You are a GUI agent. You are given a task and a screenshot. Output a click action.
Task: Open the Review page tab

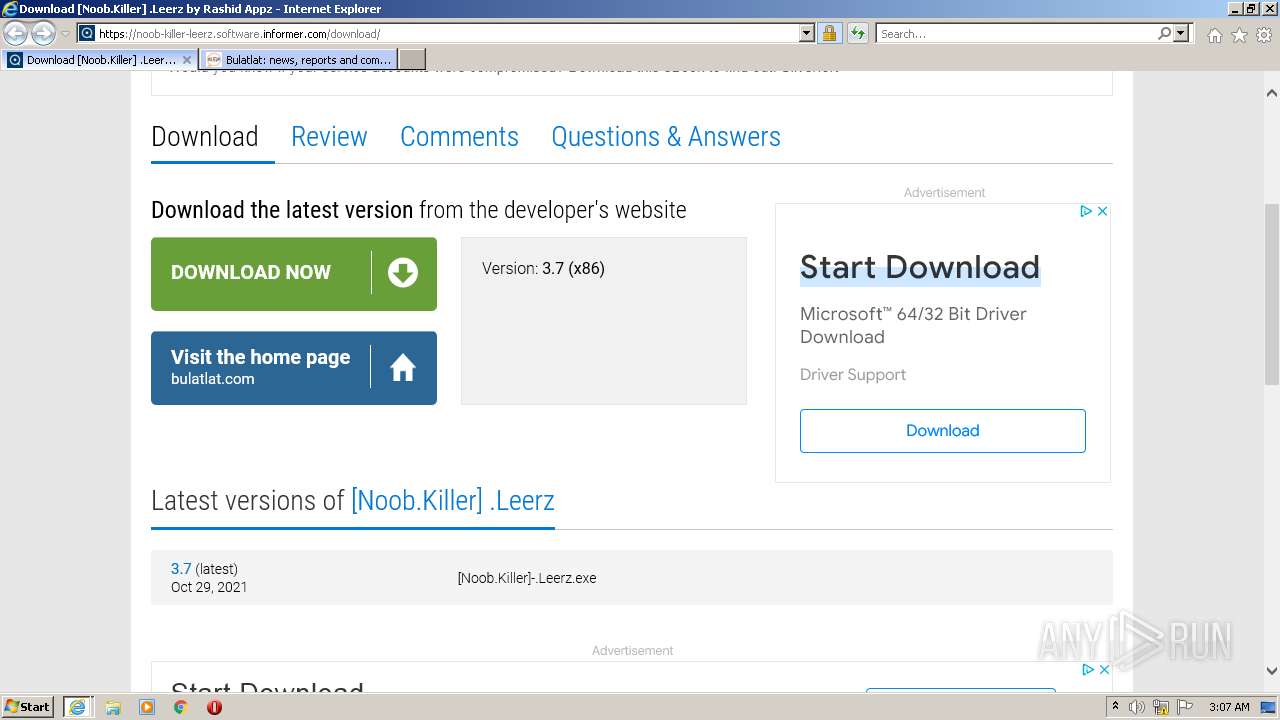coord(329,136)
